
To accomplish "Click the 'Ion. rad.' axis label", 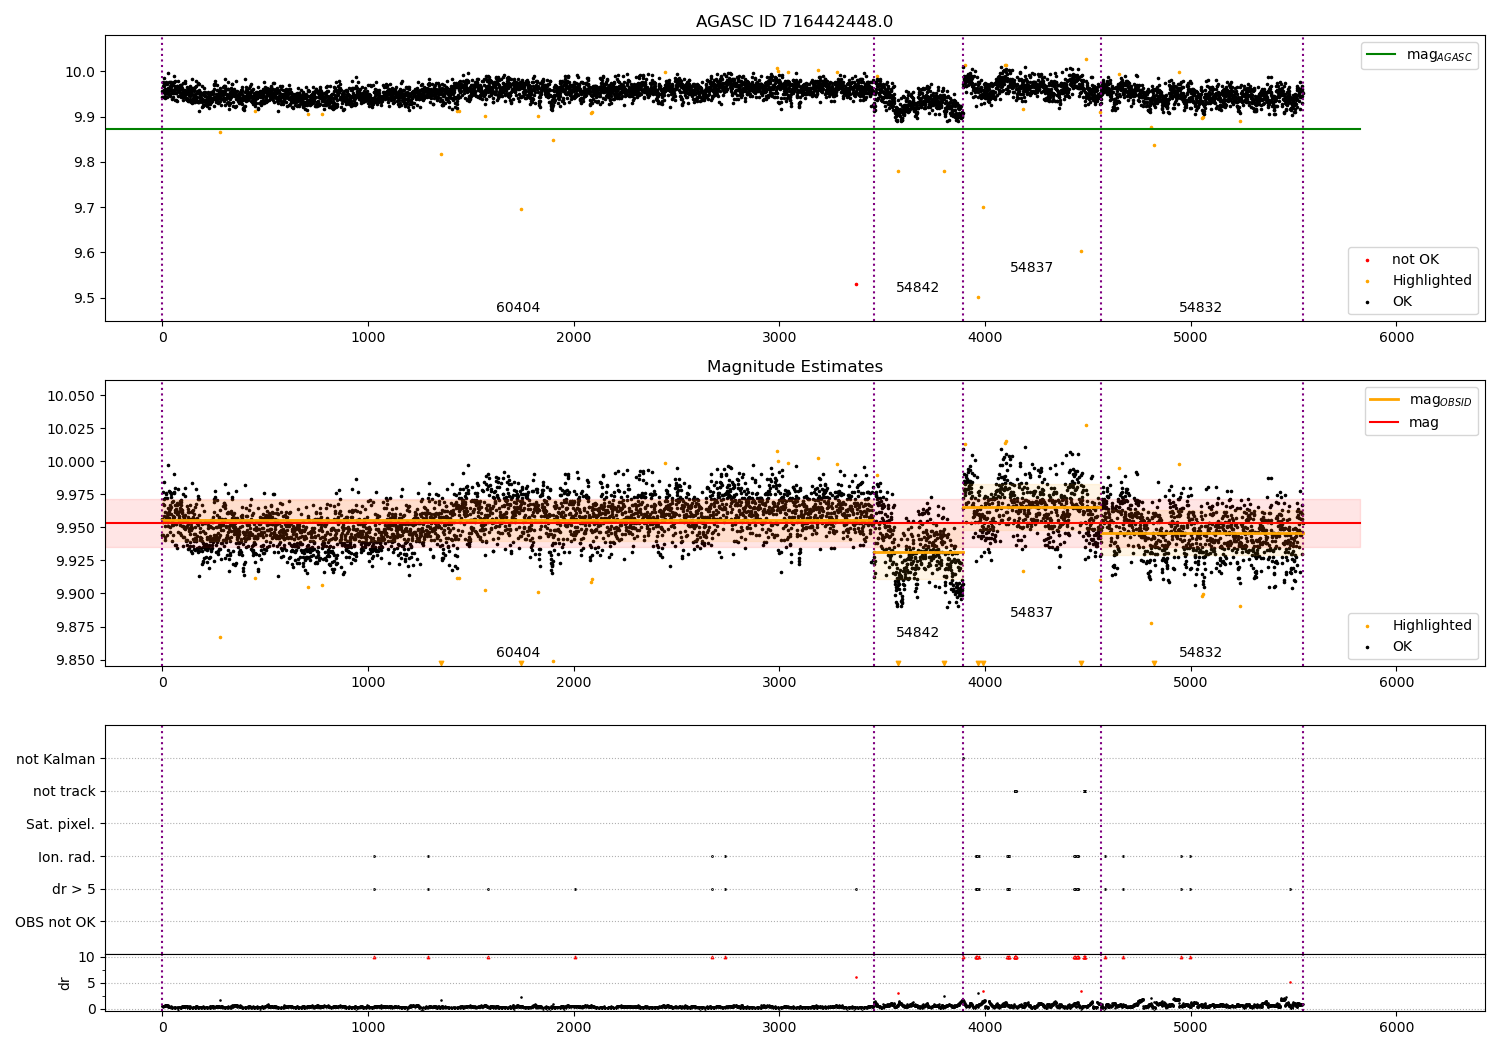I will (x=67, y=858).
